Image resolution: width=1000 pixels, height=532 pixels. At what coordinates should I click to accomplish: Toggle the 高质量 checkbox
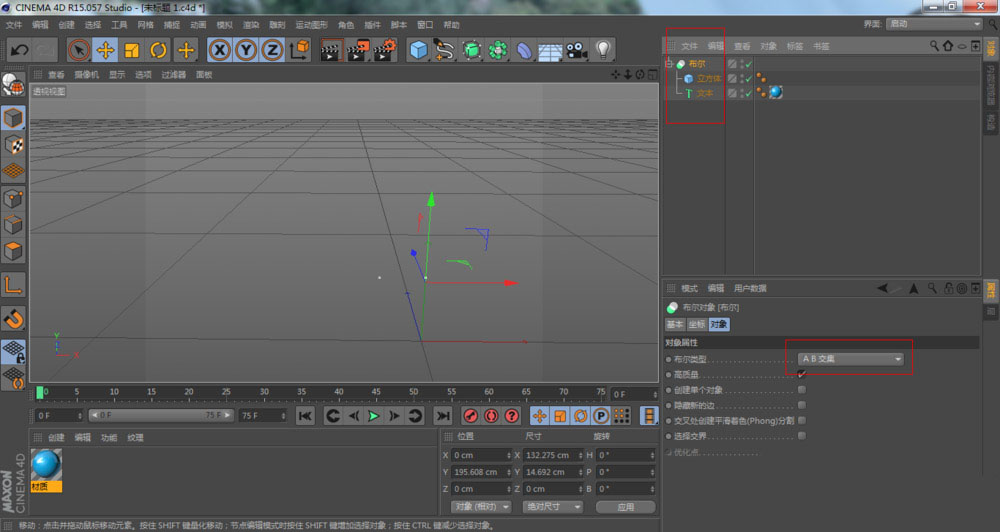pos(802,374)
